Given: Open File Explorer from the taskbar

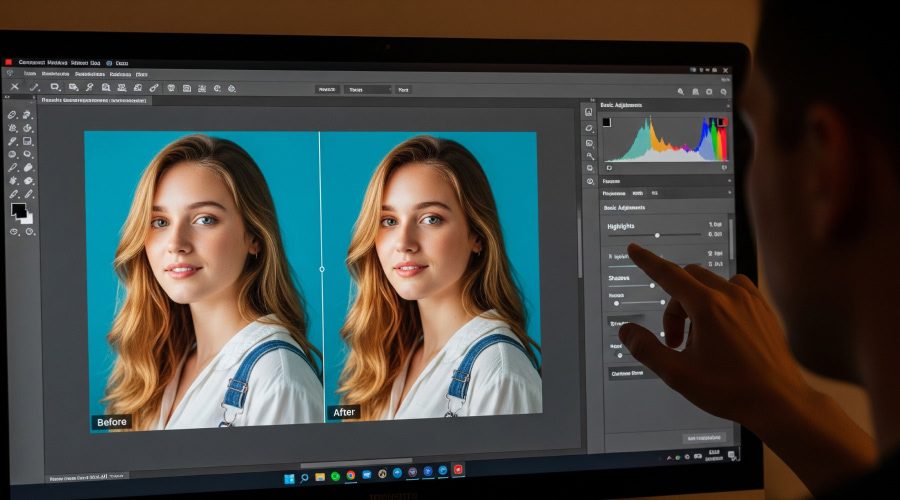Looking at the screenshot, I should 320,477.
